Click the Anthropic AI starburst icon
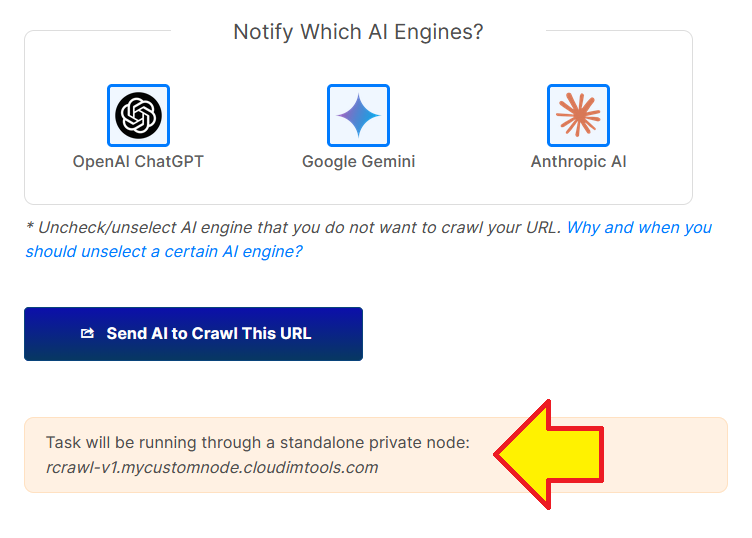 [x=578, y=115]
